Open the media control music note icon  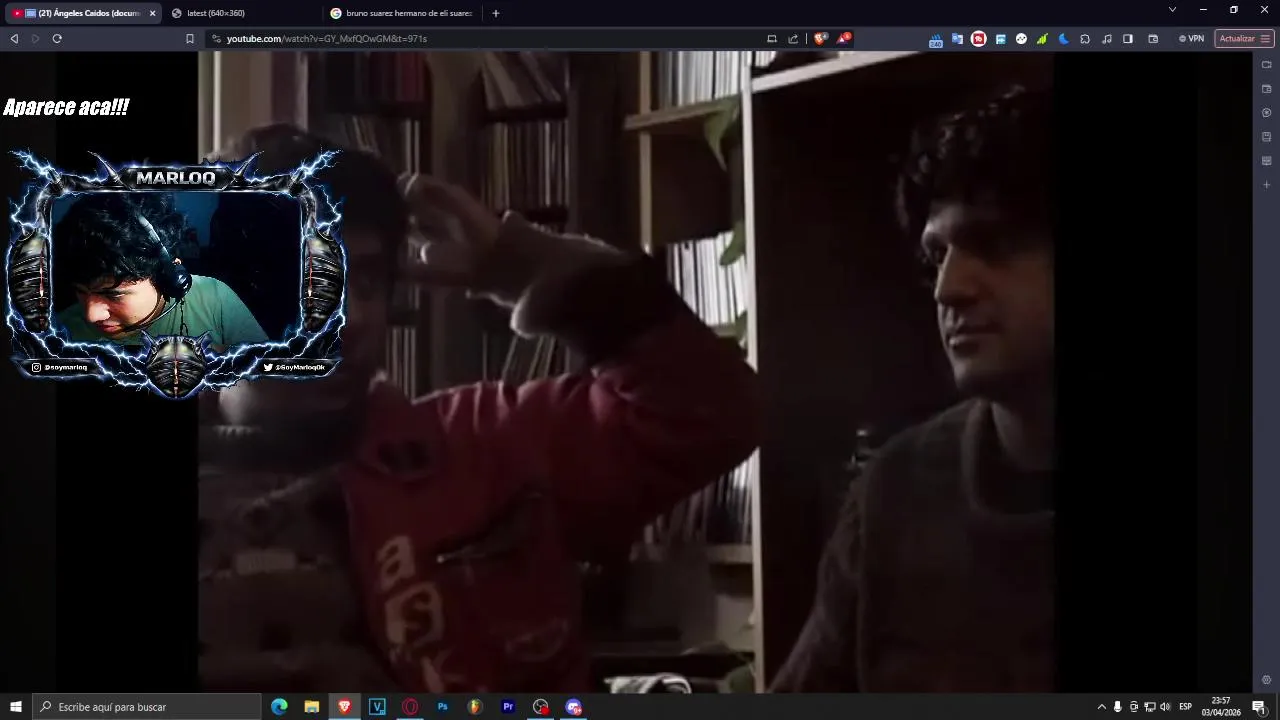[x=1107, y=38]
